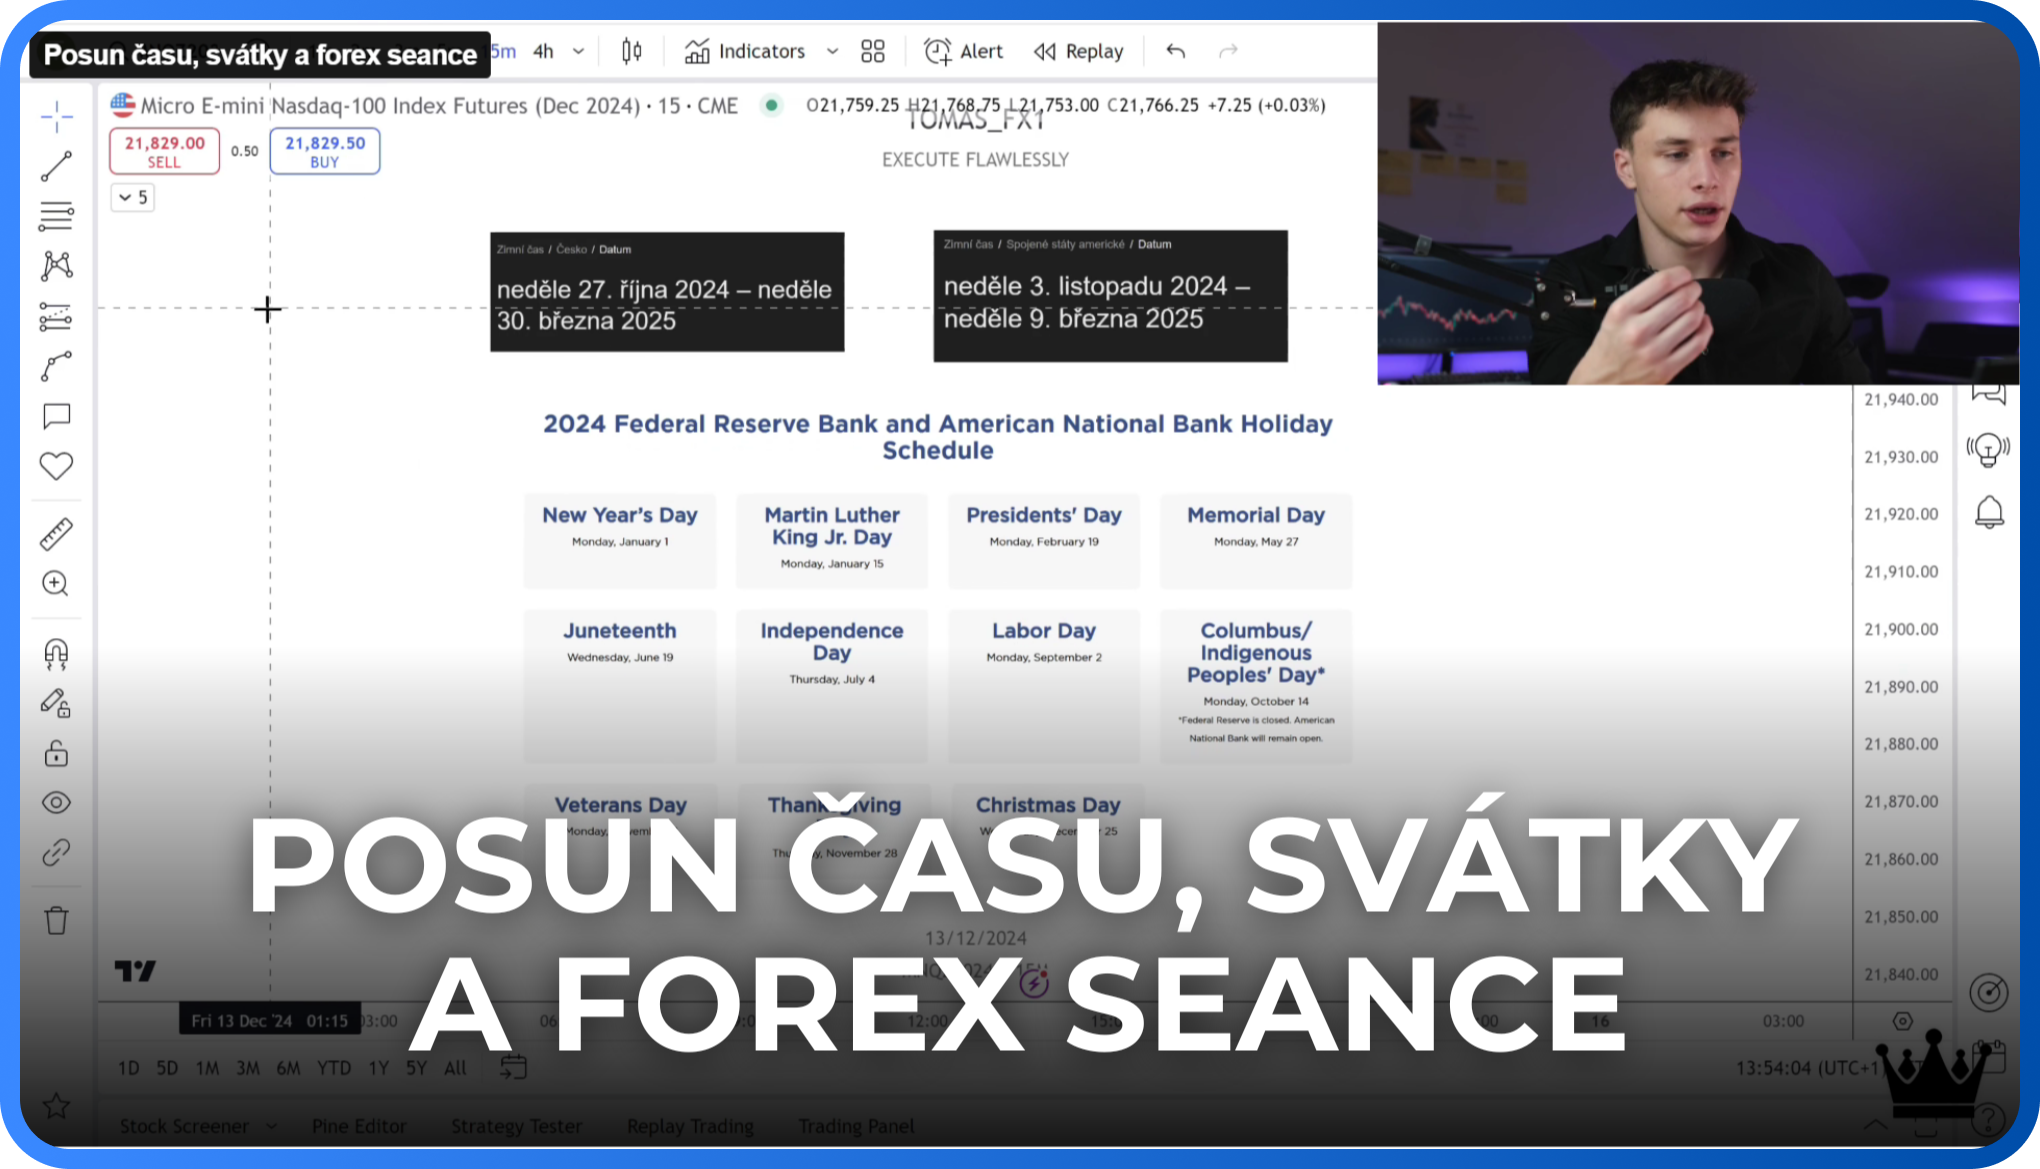This screenshot has width=2040, height=1169.
Task: Select the trend line drawing tool
Action: click(x=57, y=166)
